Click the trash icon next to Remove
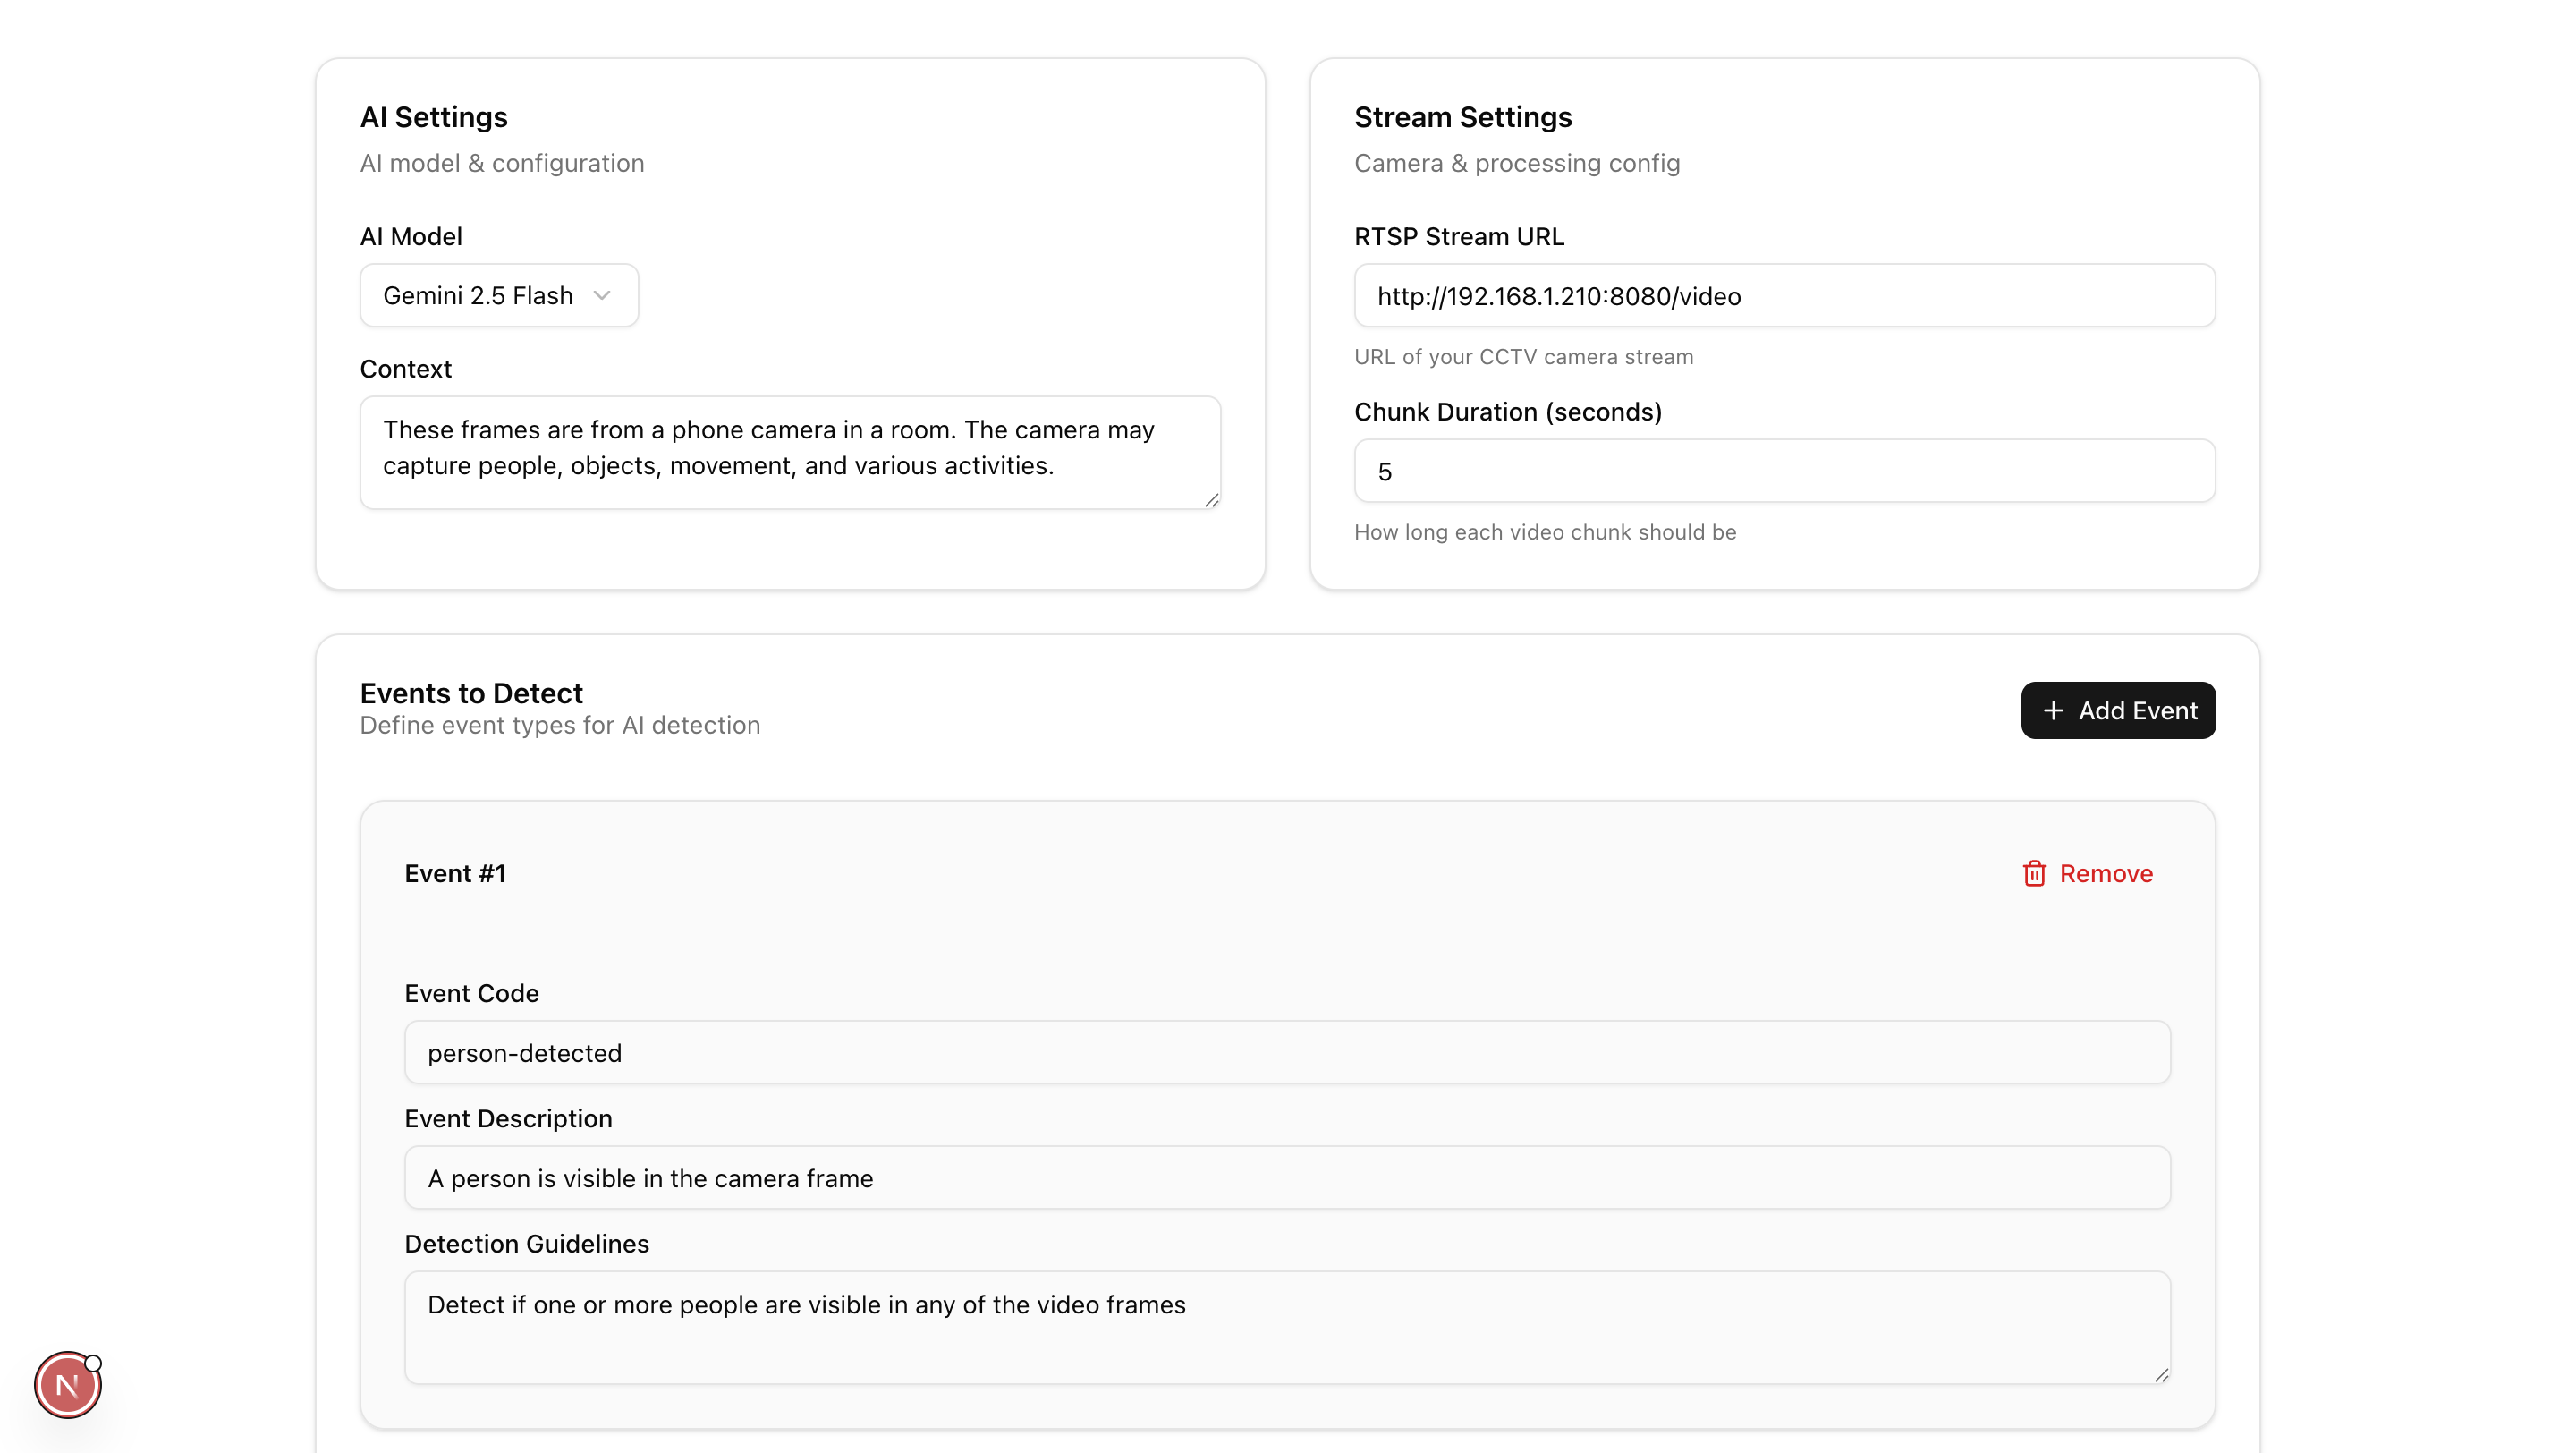The height and width of the screenshot is (1453, 2576). [x=2034, y=873]
